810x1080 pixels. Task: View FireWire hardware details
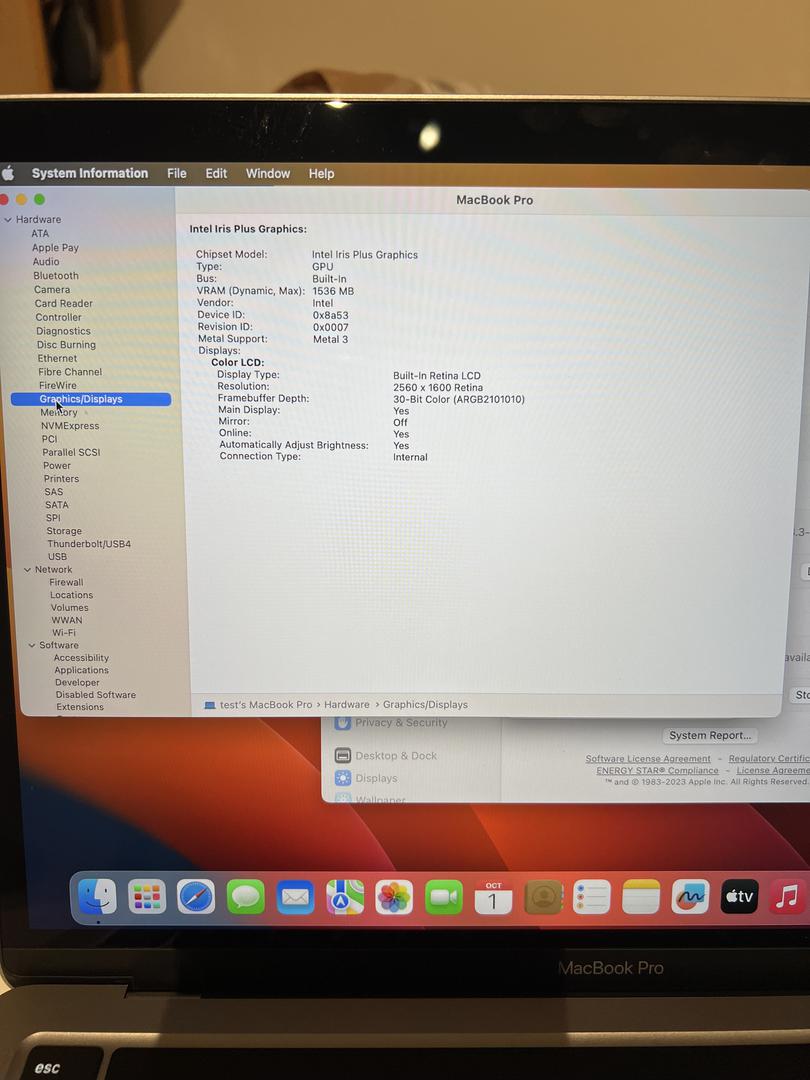[x=58, y=386]
